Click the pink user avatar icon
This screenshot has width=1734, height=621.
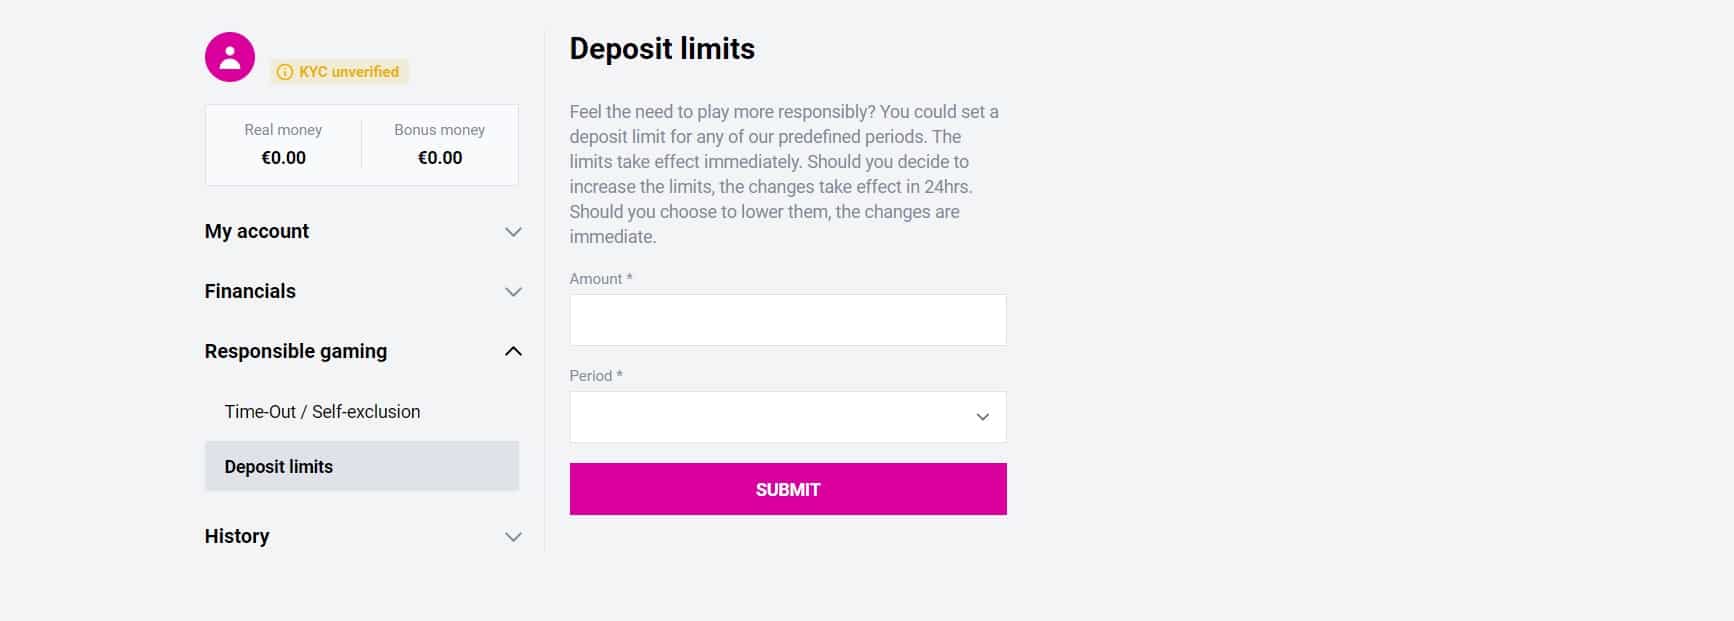(230, 57)
